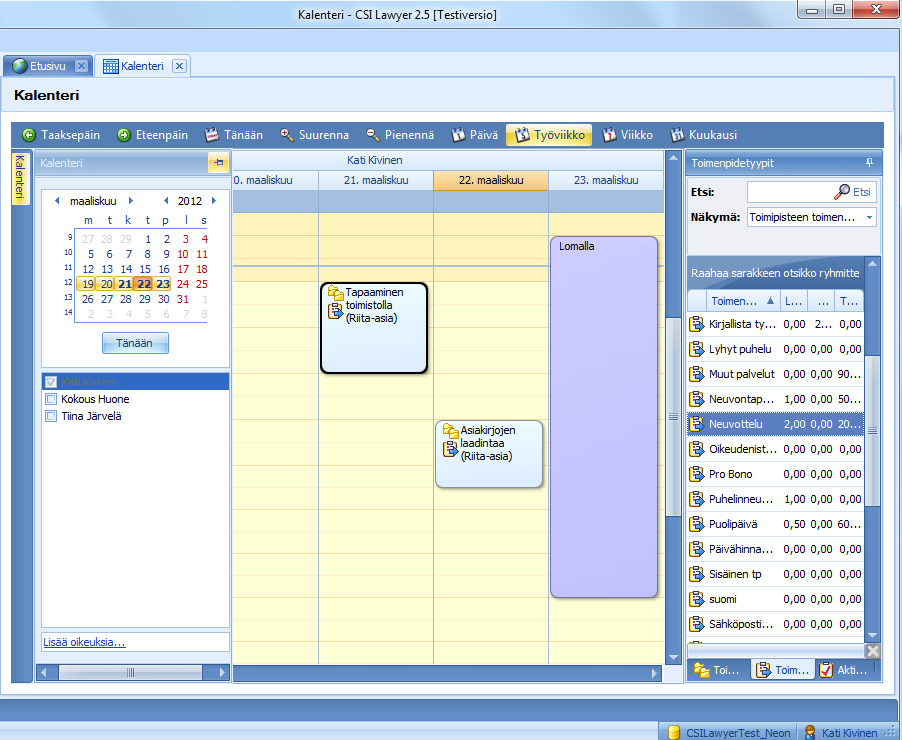
Task: Pin the Toimenpidetyypit panel
Action: pyautogui.click(x=869, y=163)
